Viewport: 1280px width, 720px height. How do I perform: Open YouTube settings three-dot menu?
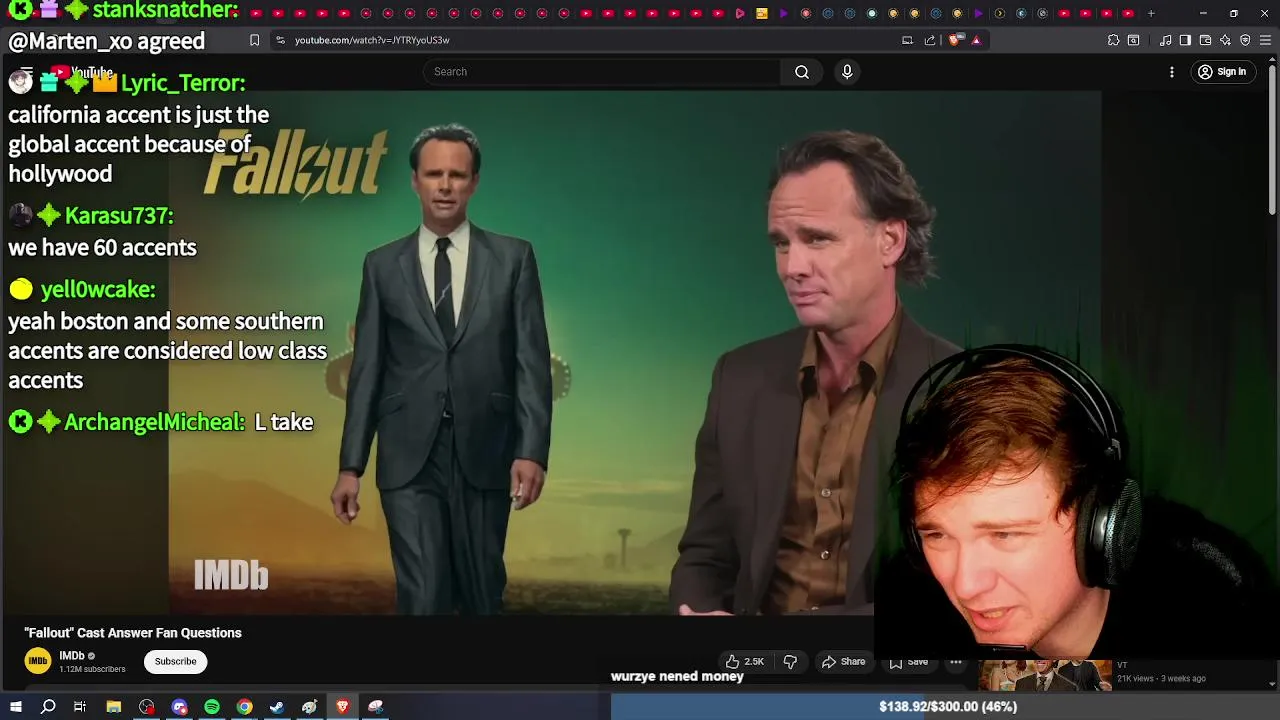pos(1172,72)
